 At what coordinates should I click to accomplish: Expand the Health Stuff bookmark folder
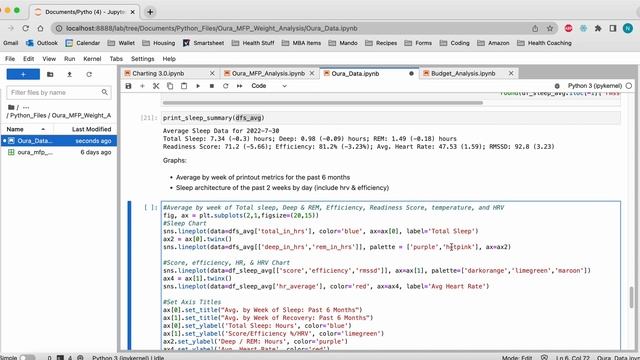253,43
